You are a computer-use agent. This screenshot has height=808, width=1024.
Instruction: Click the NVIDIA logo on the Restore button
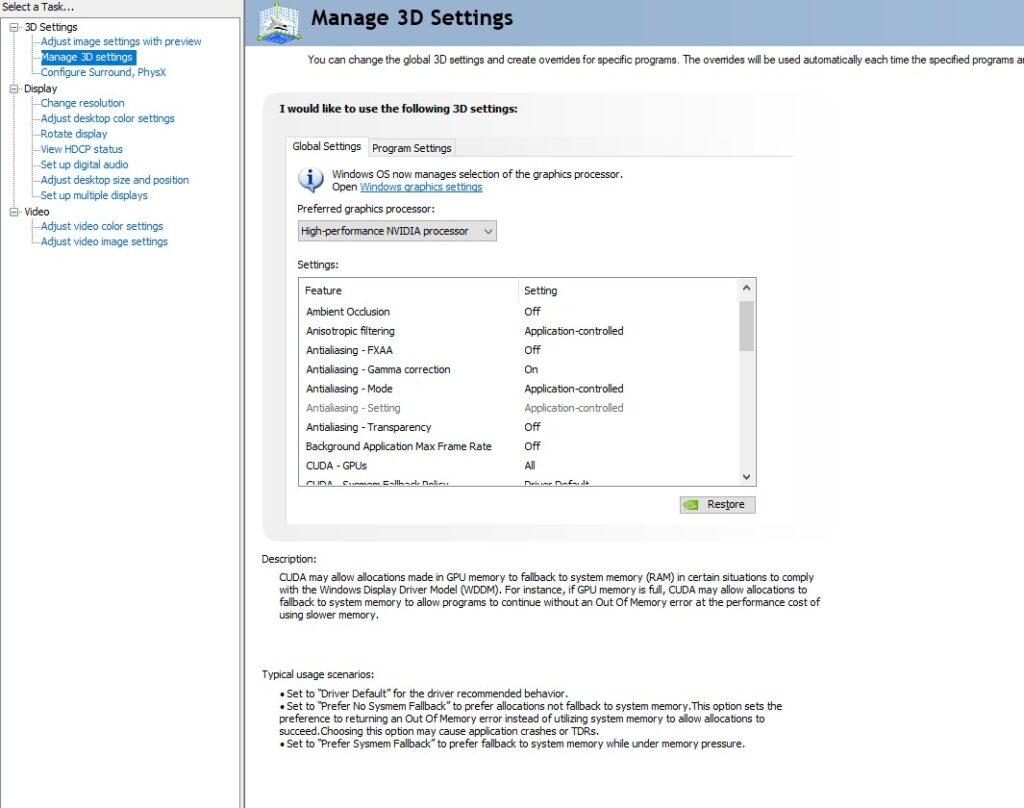click(x=691, y=504)
